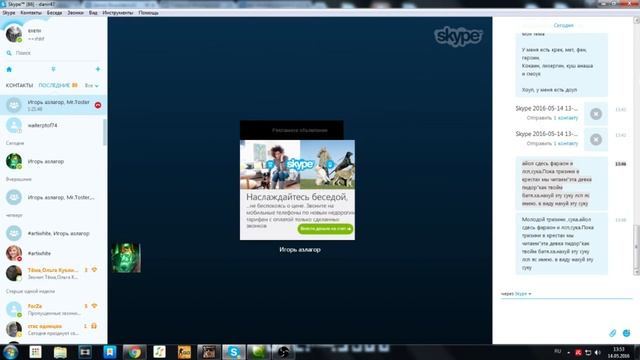
Task: Open the Беседа menu
Action: (54, 13)
